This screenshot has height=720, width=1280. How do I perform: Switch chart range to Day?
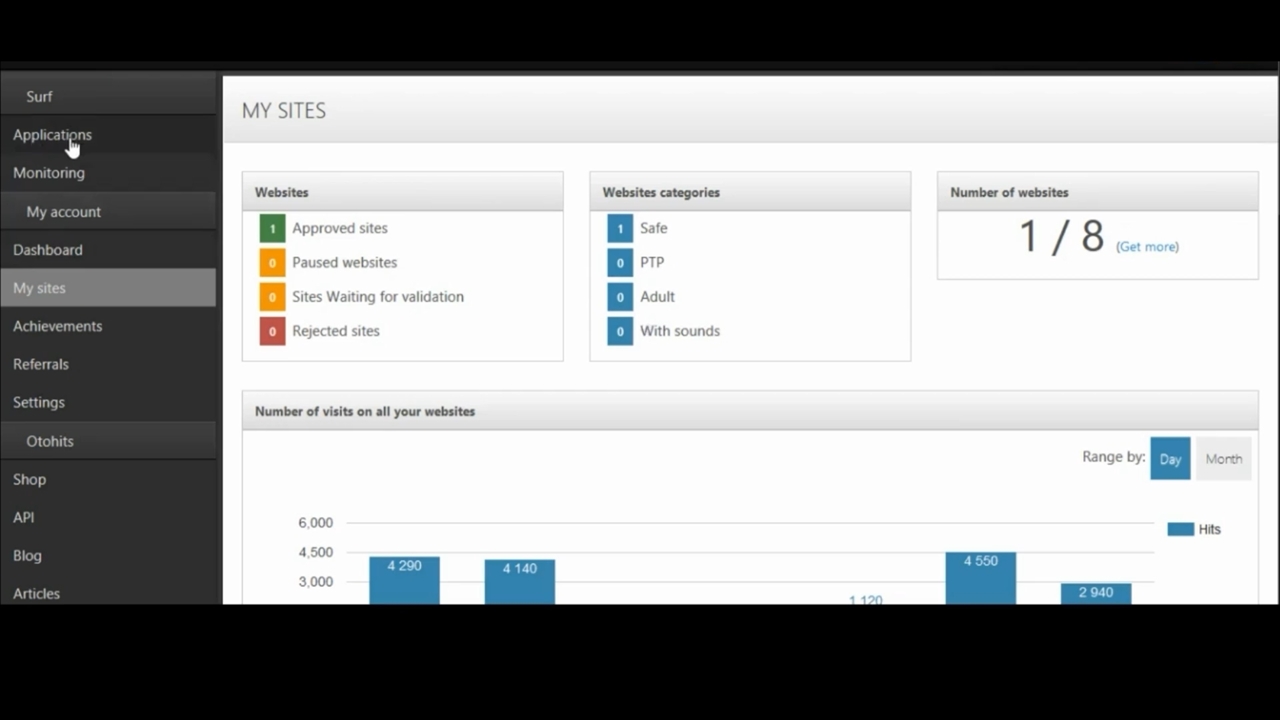(1170, 459)
